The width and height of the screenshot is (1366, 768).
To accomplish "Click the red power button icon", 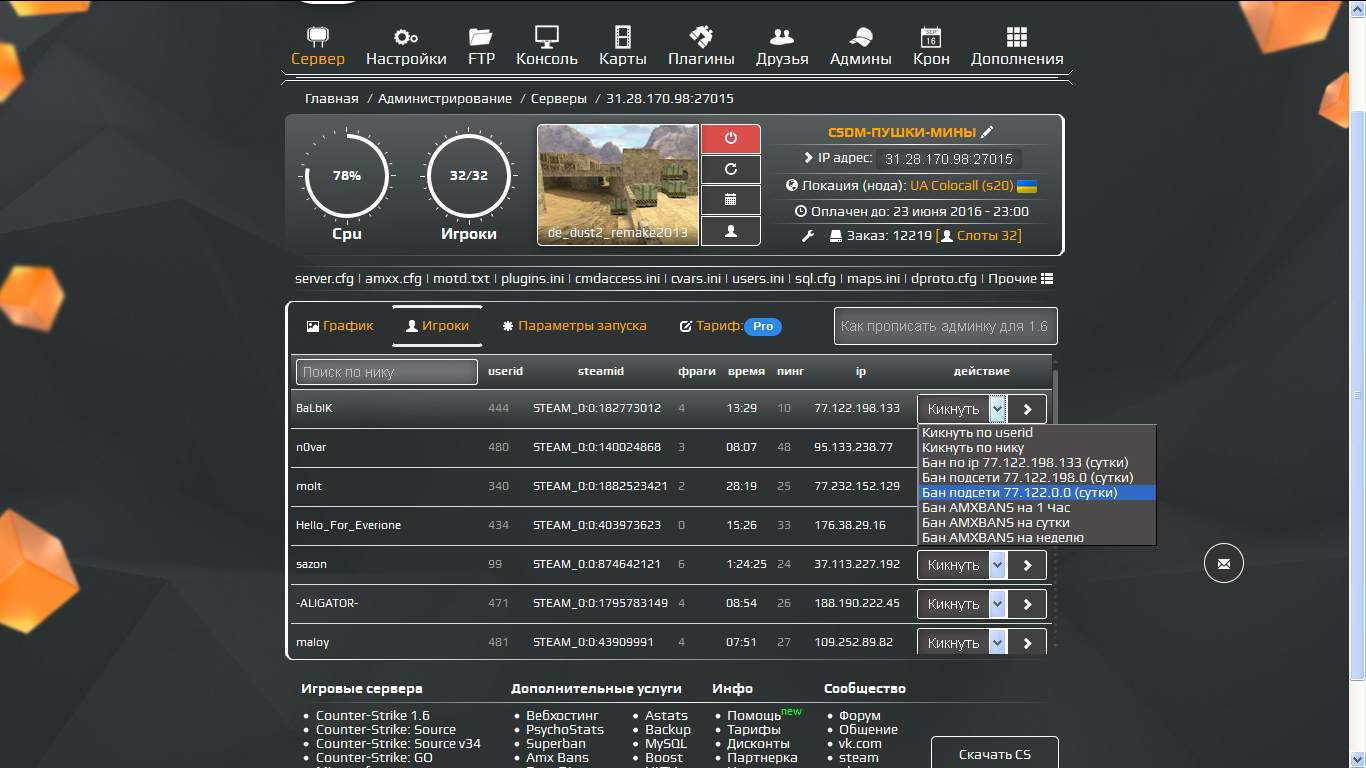I will tap(731, 139).
